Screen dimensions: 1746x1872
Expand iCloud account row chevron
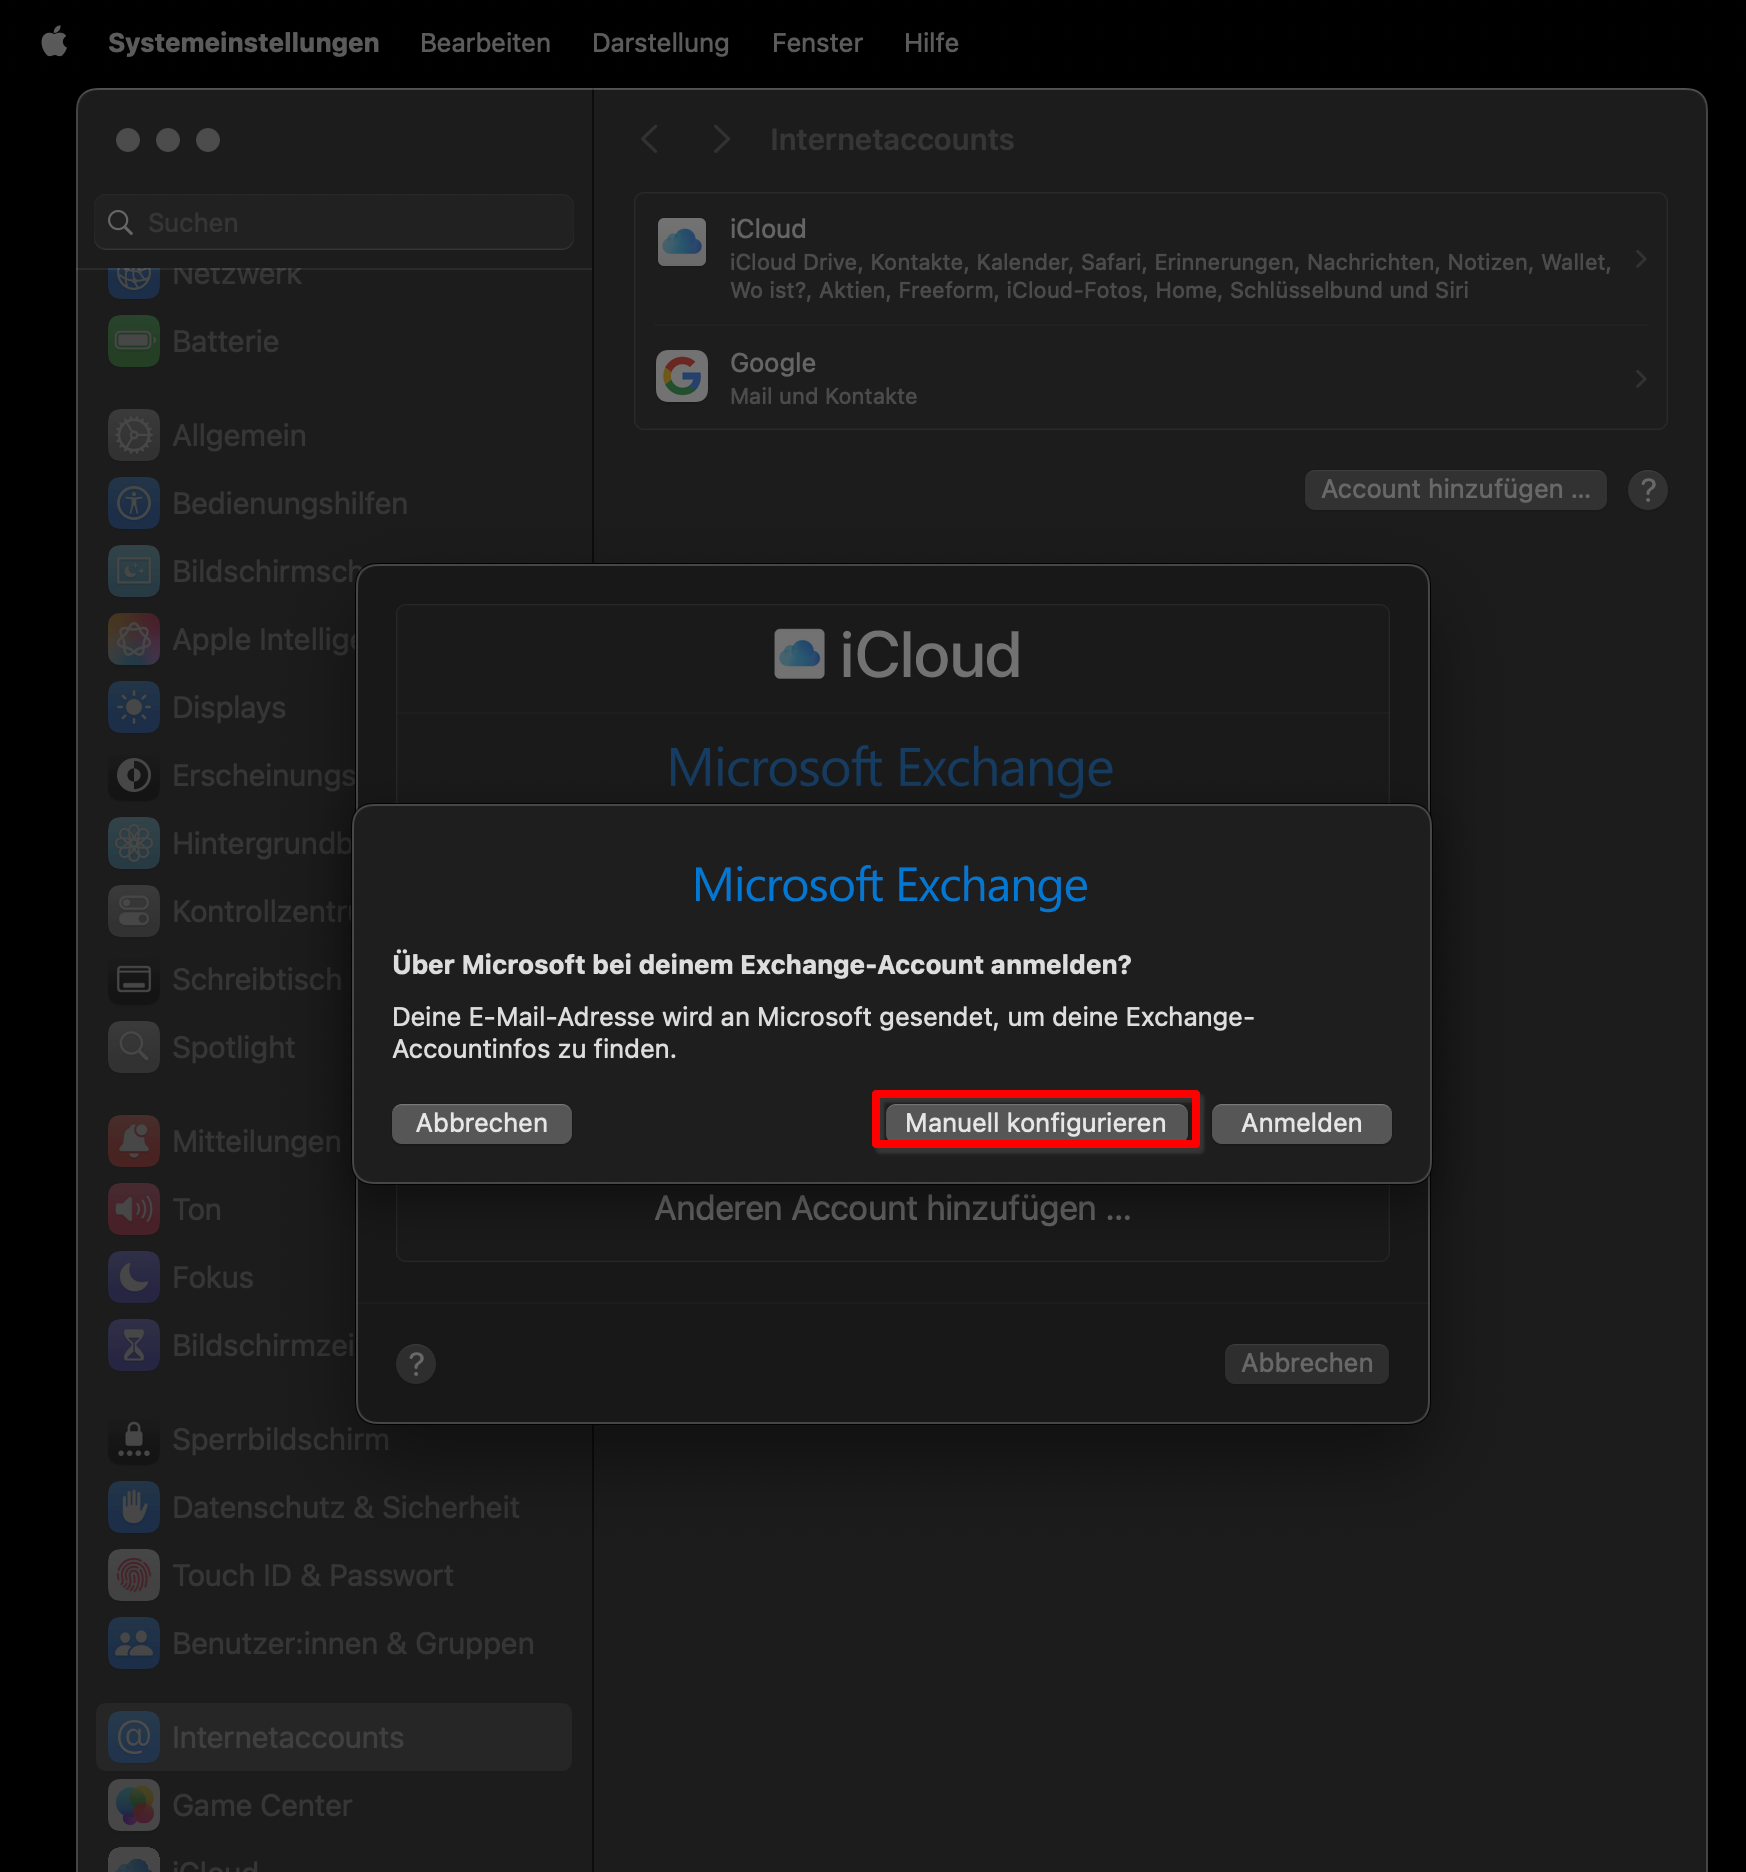(x=1640, y=260)
